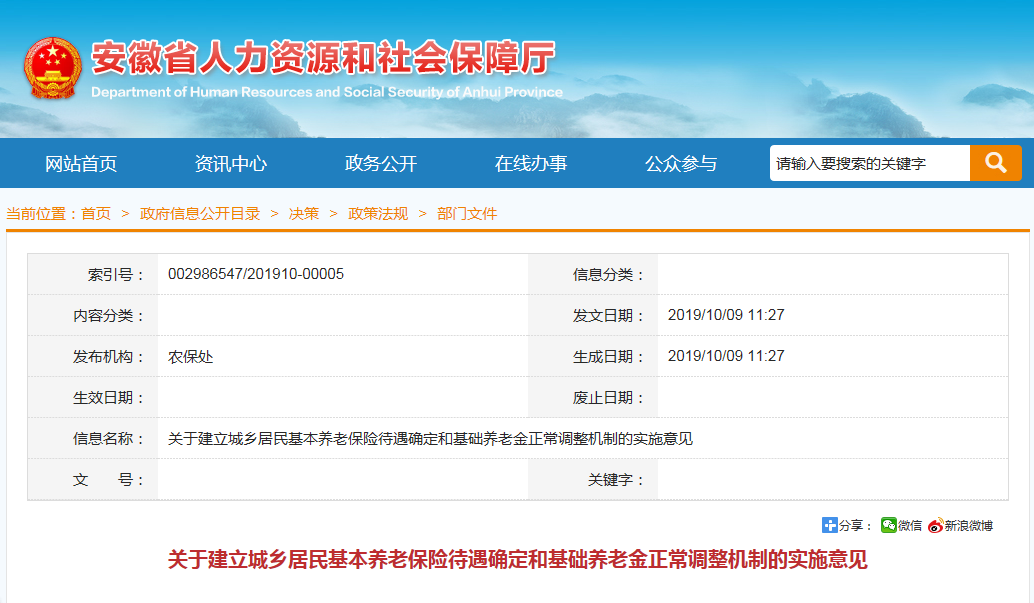Share via the Sina Weibo icon
This screenshot has height=603, width=1034.
click(x=936, y=525)
